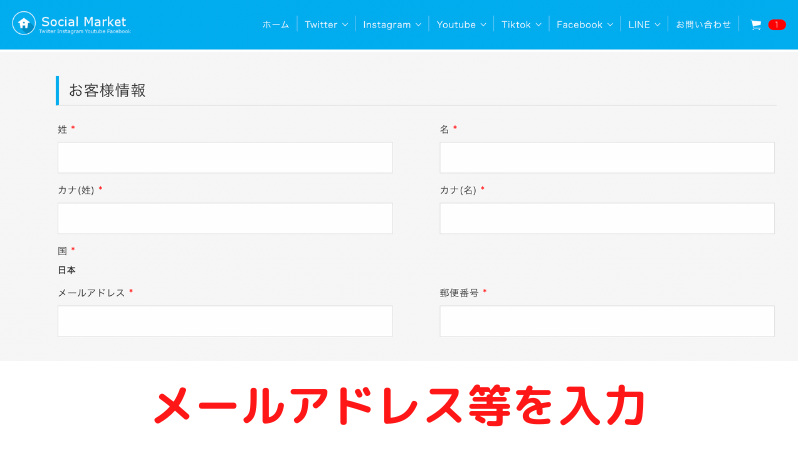Focus the 姓 last name field
The width and height of the screenshot is (800, 450).
225,158
